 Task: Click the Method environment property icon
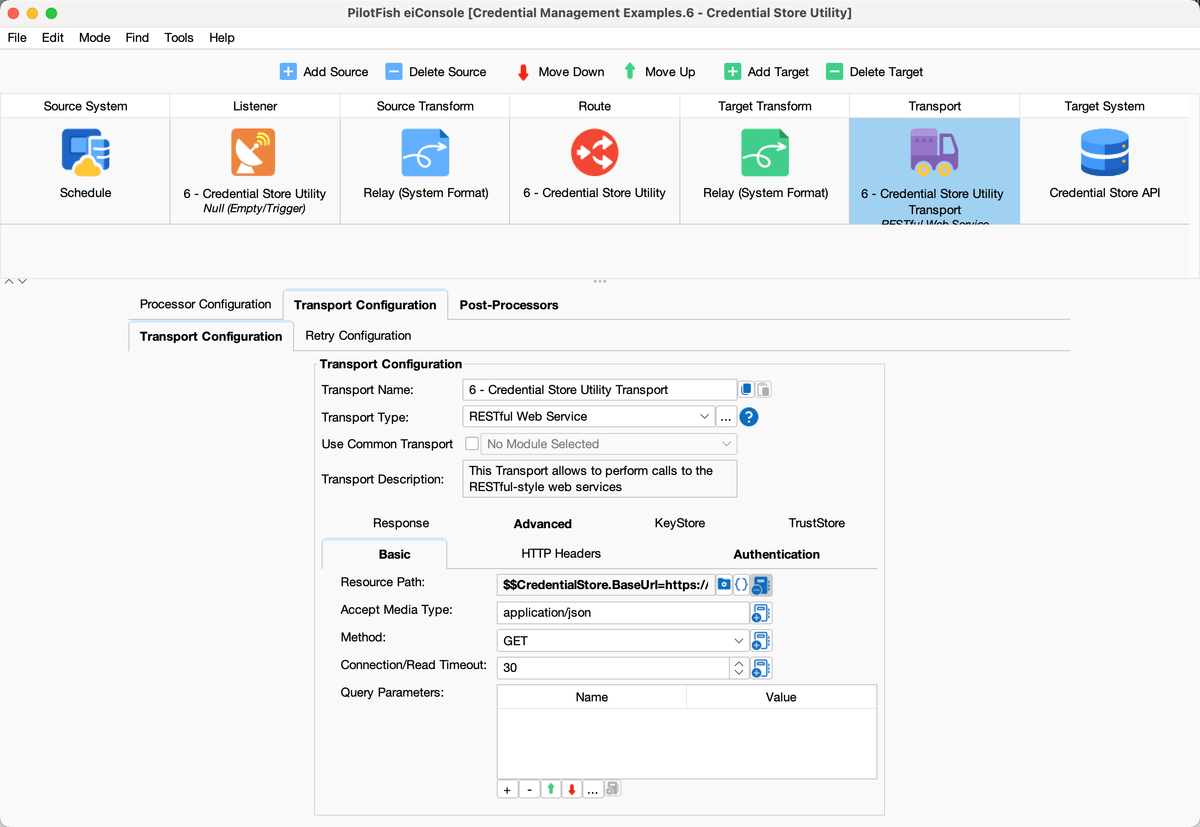click(x=761, y=640)
